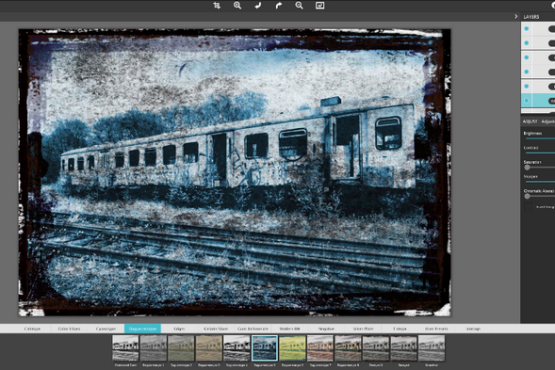
Task: Select the ADJUST panel tab
Action: click(x=530, y=121)
